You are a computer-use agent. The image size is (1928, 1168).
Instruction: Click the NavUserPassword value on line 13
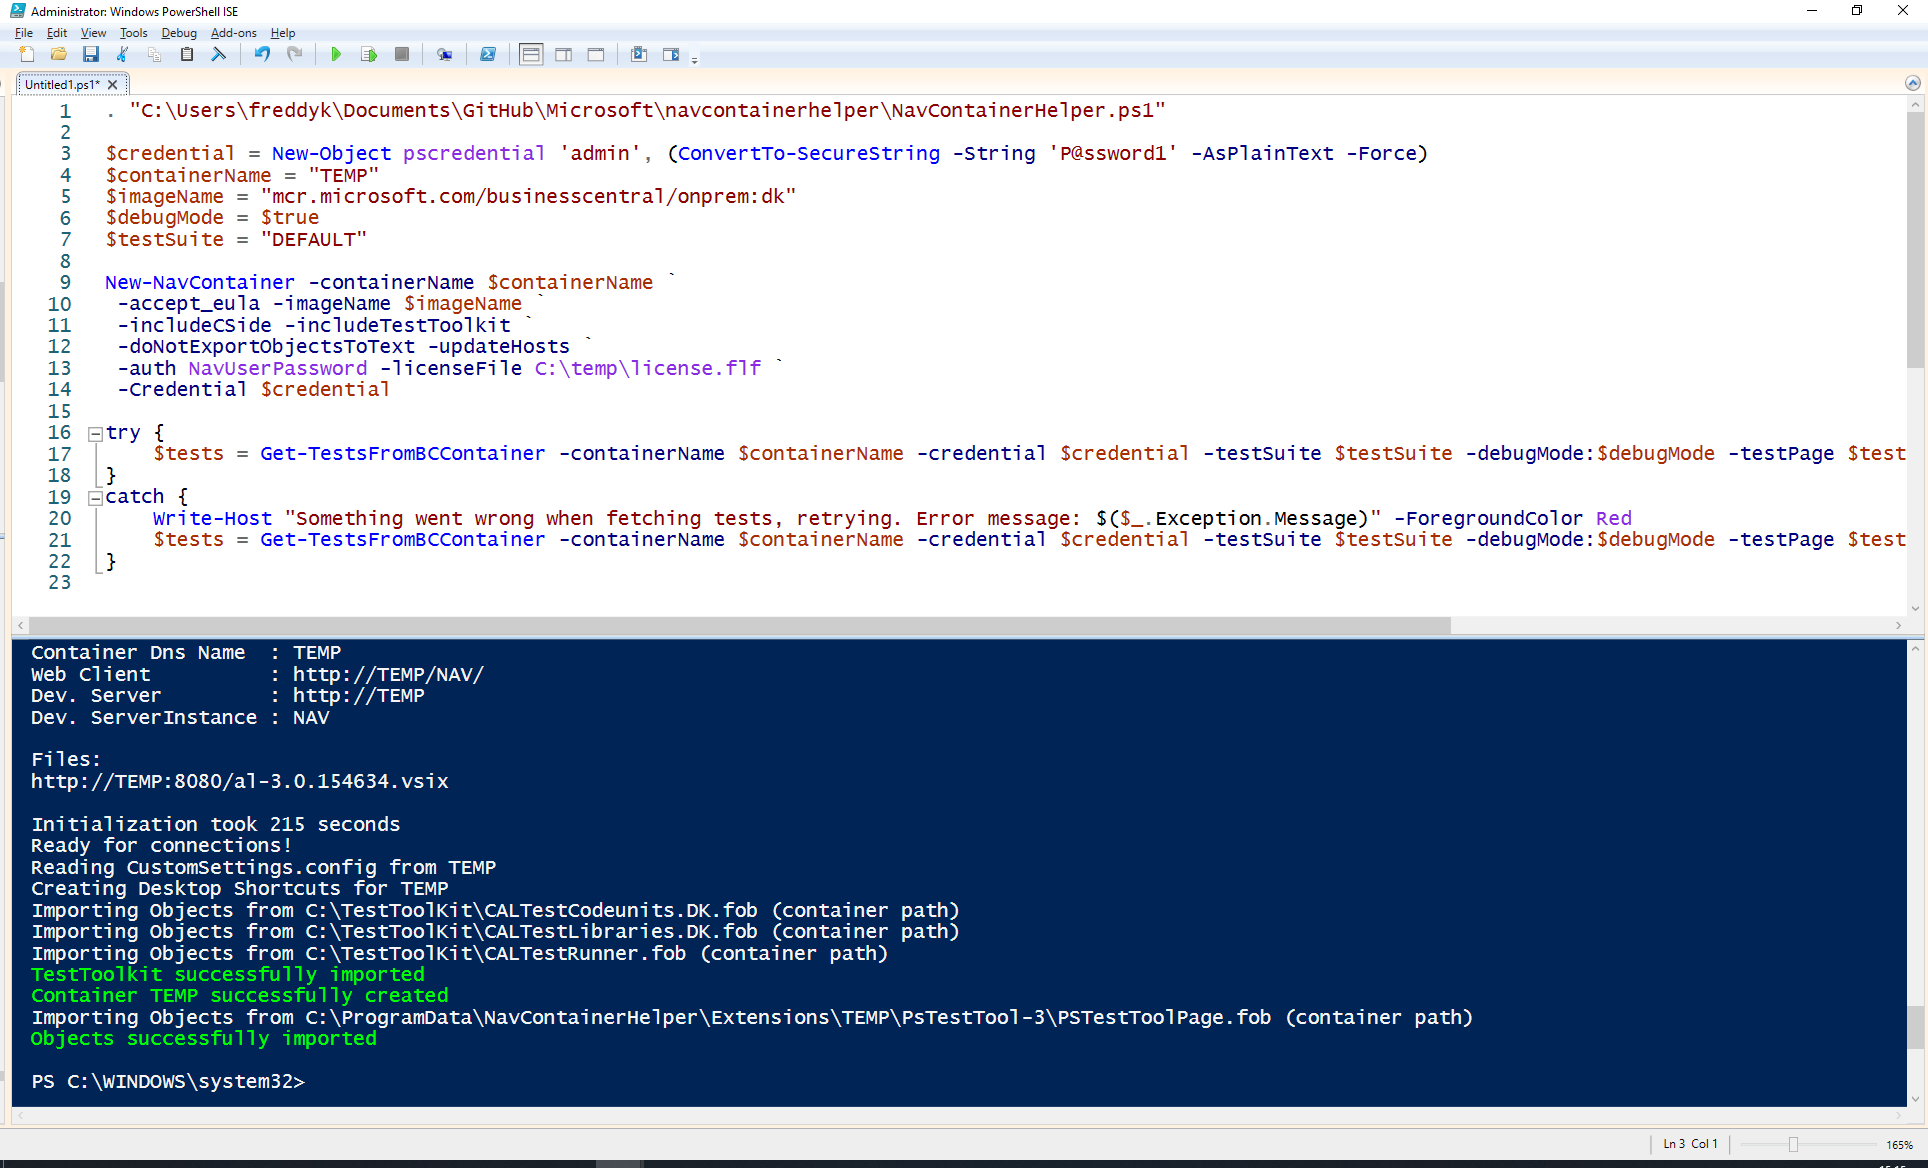click(277, 369)
